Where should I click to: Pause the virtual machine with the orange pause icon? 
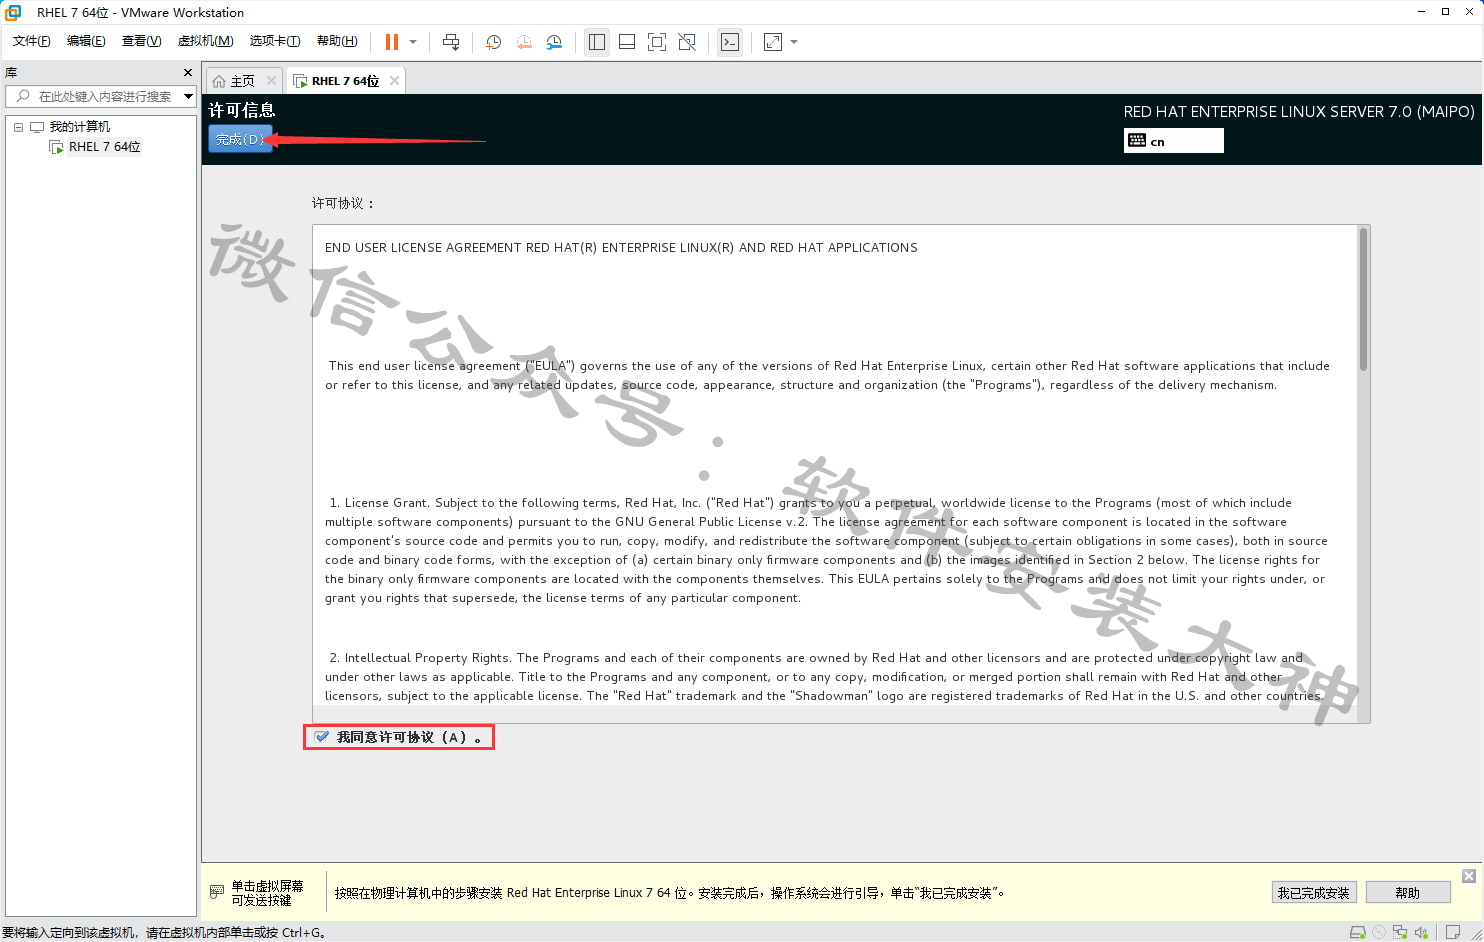(392, 42)
